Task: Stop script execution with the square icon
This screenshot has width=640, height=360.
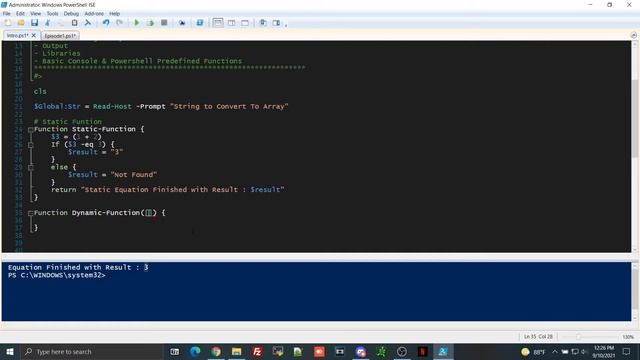Action: pyautogui.click(x=164, y=23)
